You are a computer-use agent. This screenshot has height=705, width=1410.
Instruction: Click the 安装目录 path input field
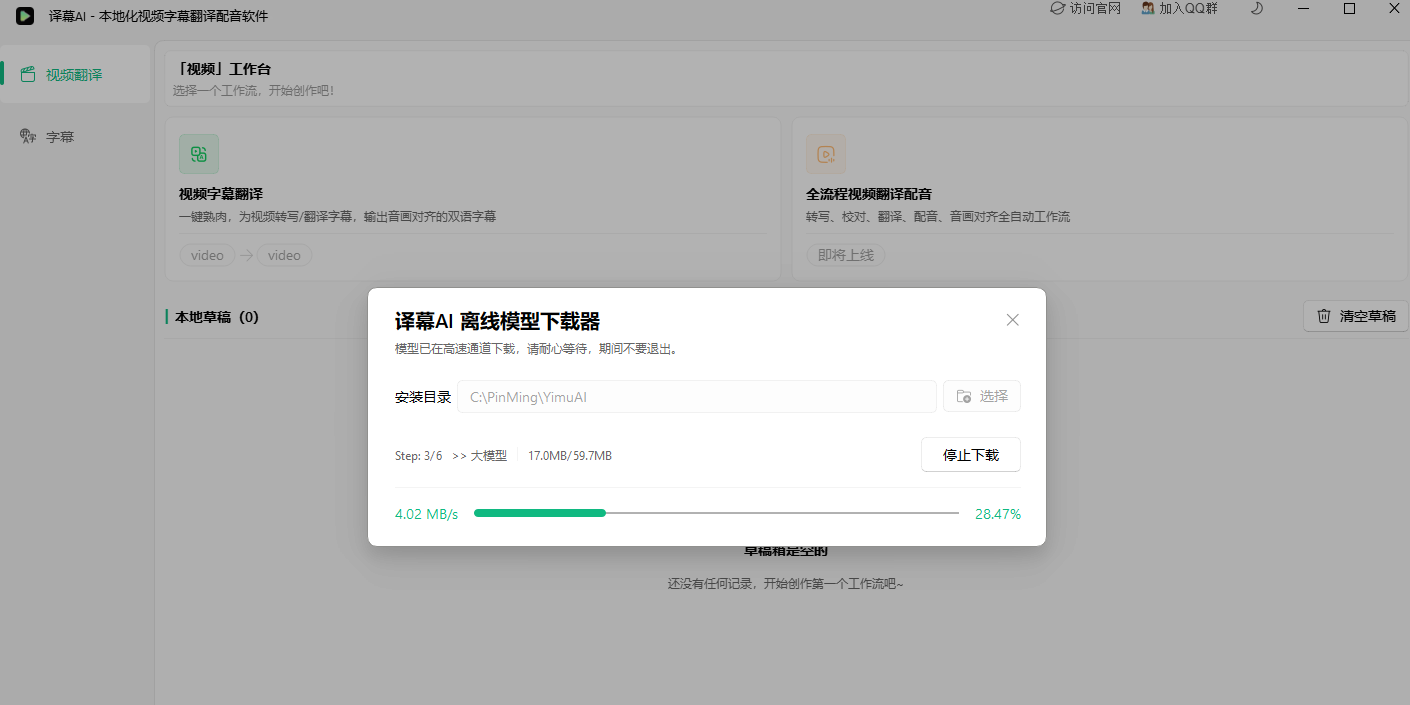[697, 397]
